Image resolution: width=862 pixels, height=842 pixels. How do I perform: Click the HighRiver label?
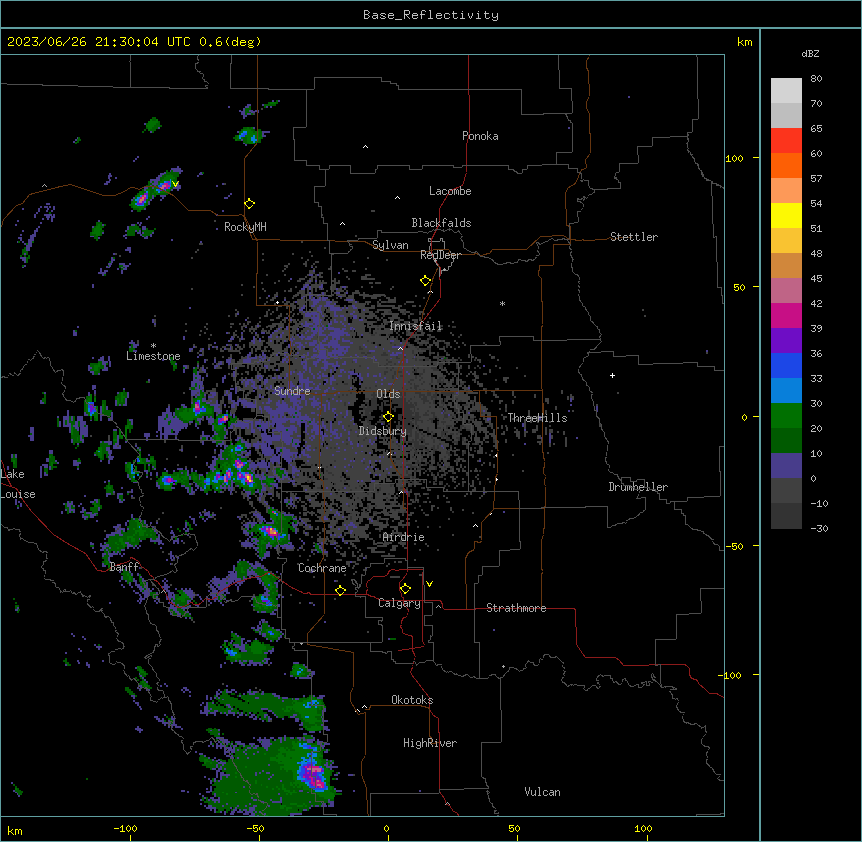tap(430, 743)
